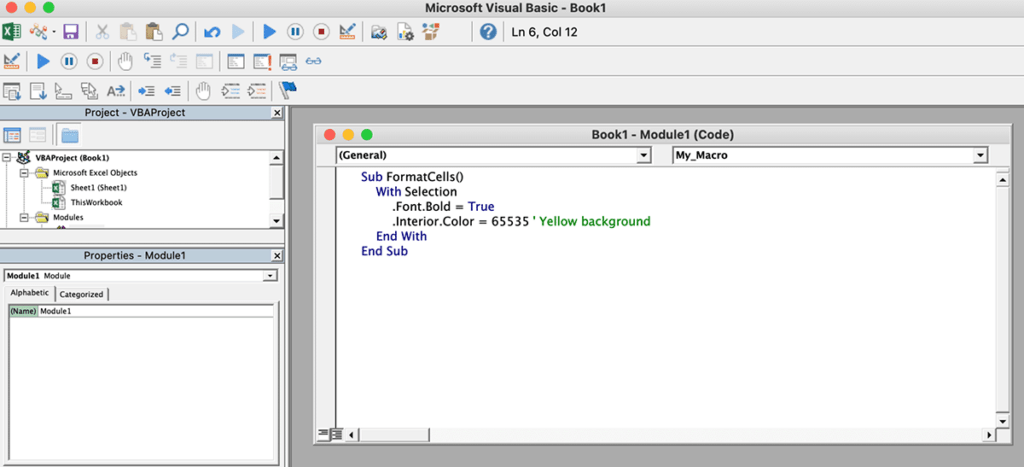The width and height of the screenshot is (1024, 467).
Task: Open VBA Help with the question mark icon
Action: coord(488,32)
